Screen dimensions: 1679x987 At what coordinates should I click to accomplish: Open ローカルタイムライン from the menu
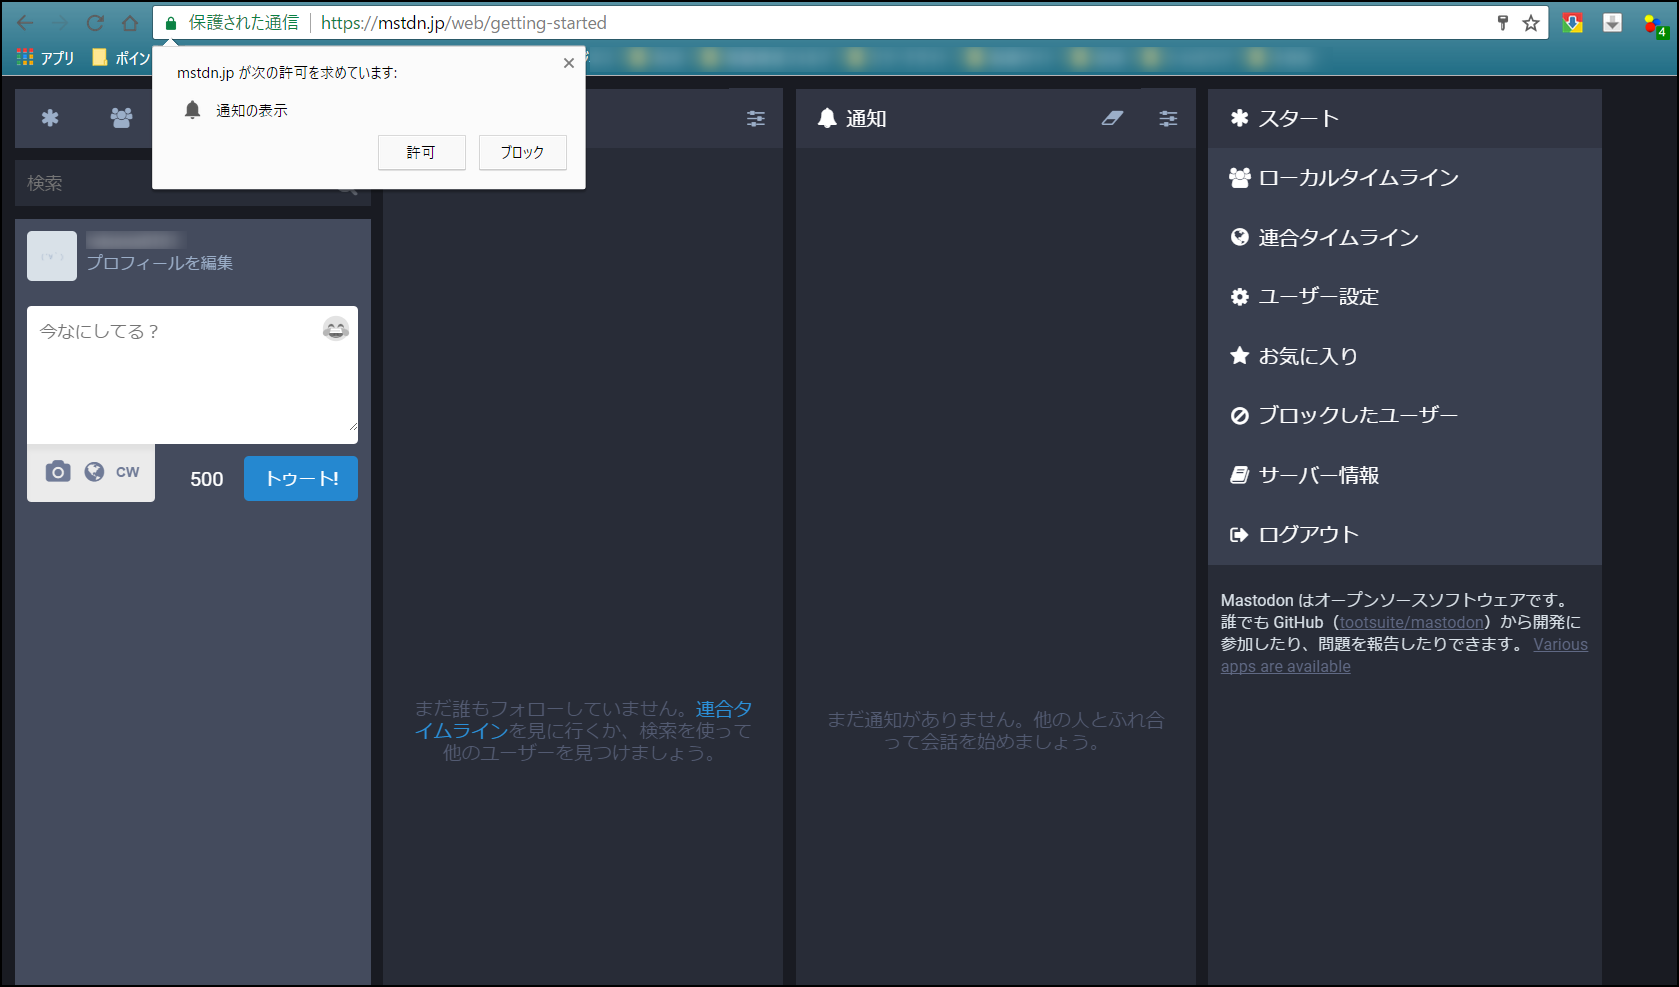(x=1357, y=178)
